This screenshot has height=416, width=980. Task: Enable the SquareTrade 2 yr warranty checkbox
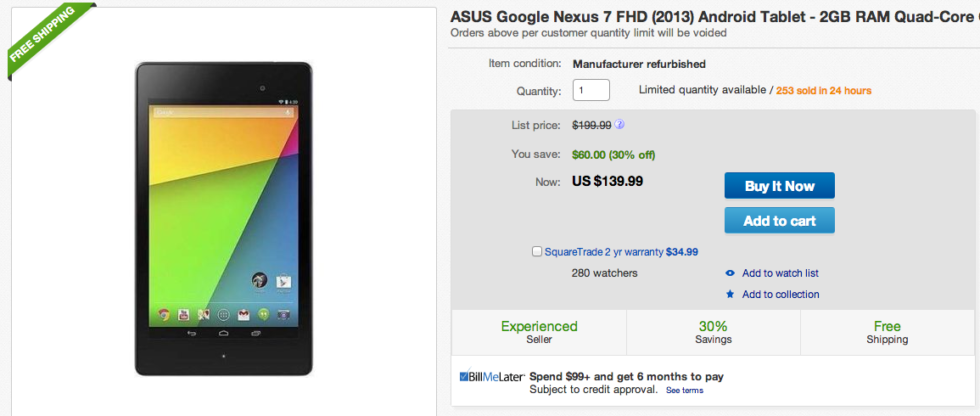pos(538,252)
